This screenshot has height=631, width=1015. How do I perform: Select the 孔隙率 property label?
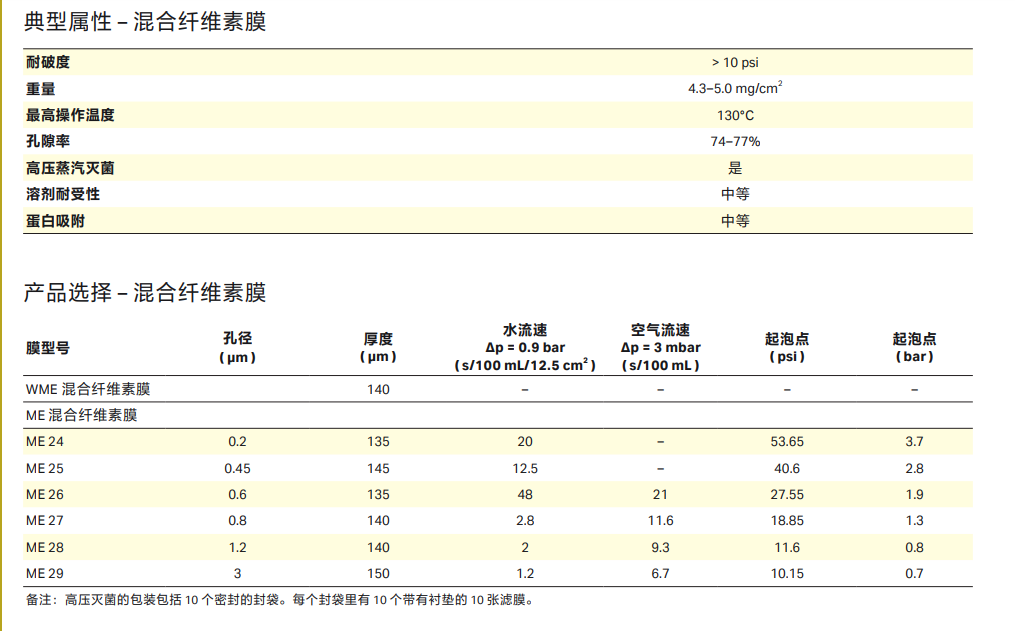pos(48,141)
